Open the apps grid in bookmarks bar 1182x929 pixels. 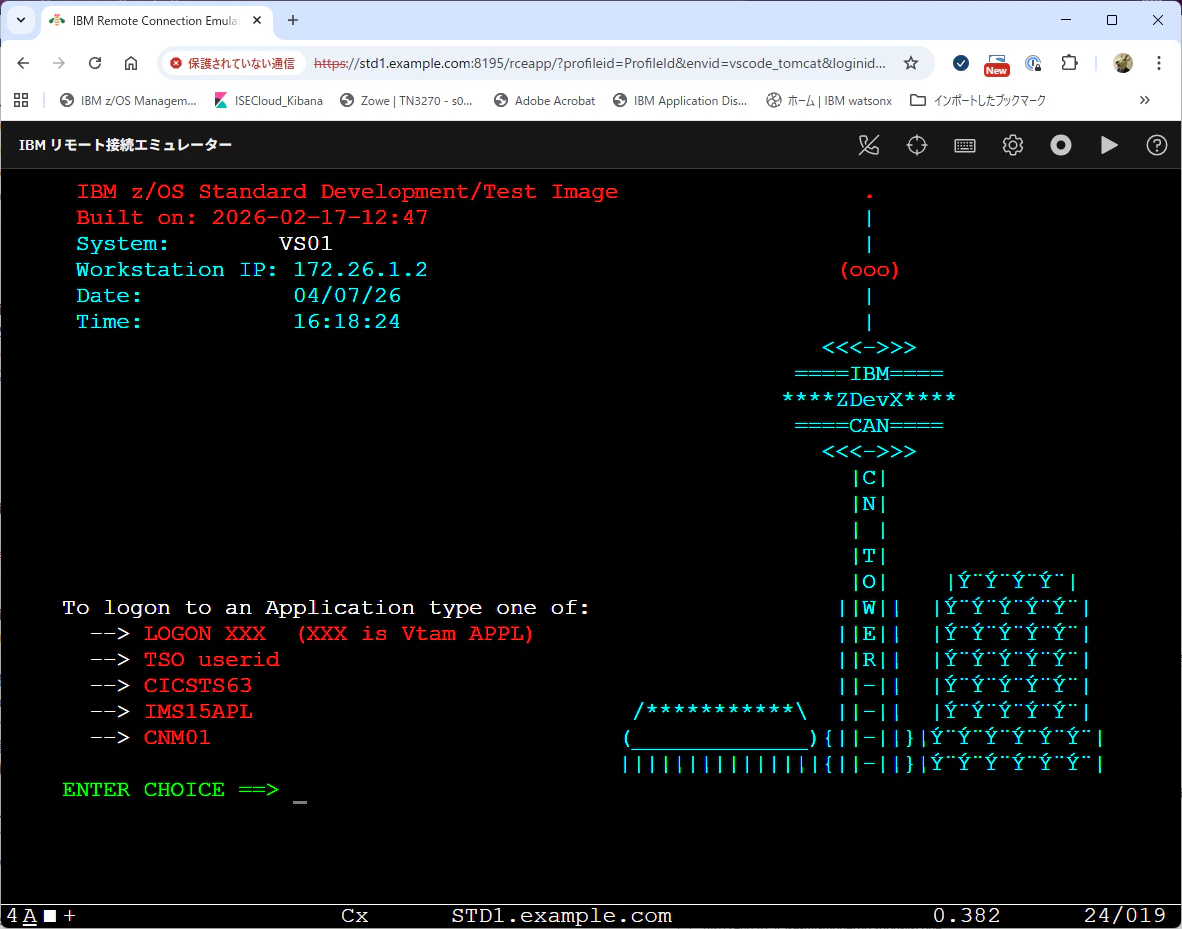pos(21,100)
